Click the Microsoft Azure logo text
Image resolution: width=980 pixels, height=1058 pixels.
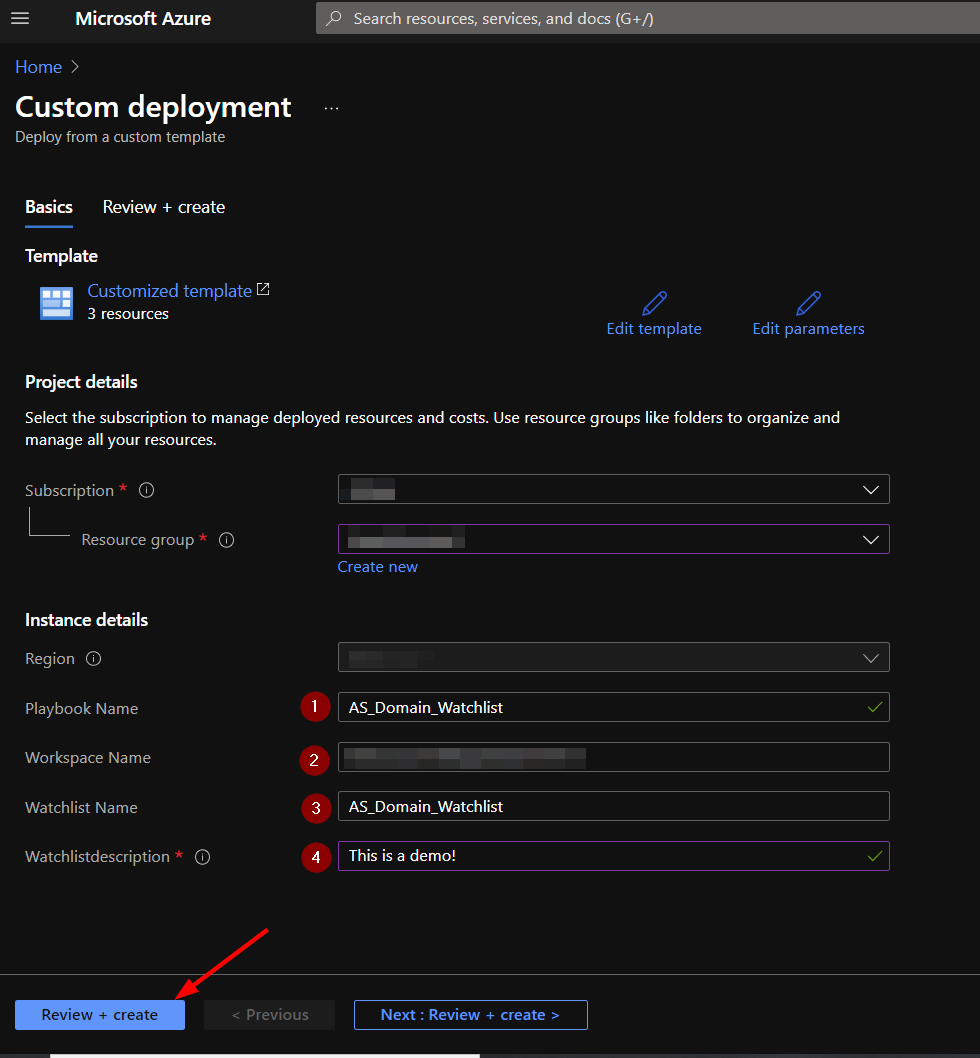pyautogui.click(x=143, y=18)
